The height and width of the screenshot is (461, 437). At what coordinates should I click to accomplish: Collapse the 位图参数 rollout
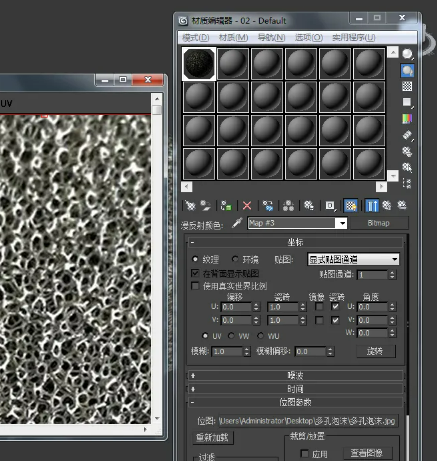click(295, 402)
